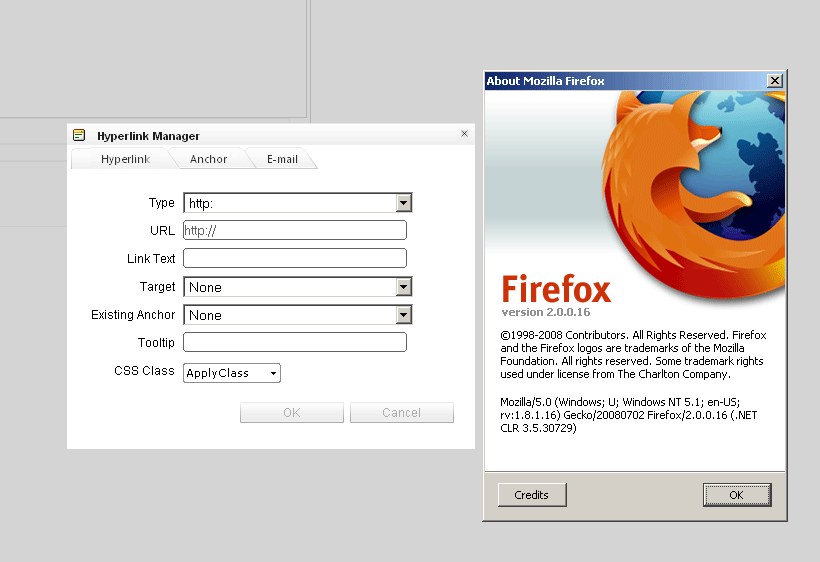Click the Hyperlink Manager title icon

point(79,135)
